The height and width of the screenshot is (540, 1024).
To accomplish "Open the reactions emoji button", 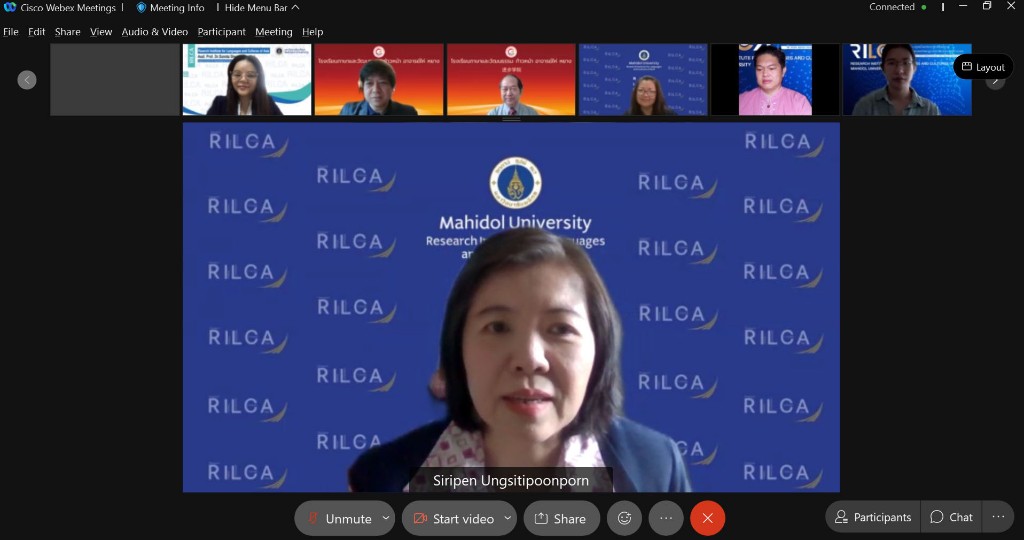I will [x=624, y=518].
